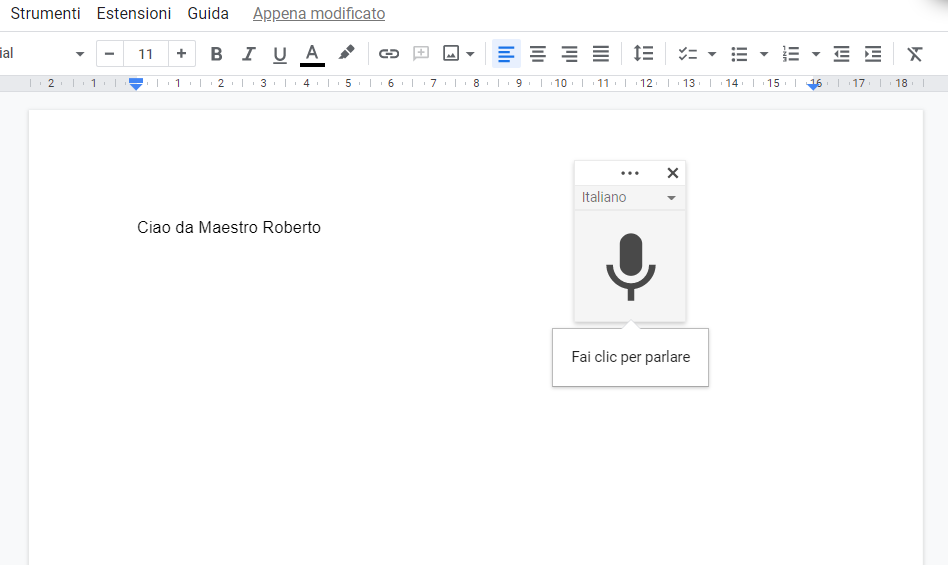Insert a bulleted list
Image resolution: width=948 pixels, height=565 pixels.
[x=739, y=54]
